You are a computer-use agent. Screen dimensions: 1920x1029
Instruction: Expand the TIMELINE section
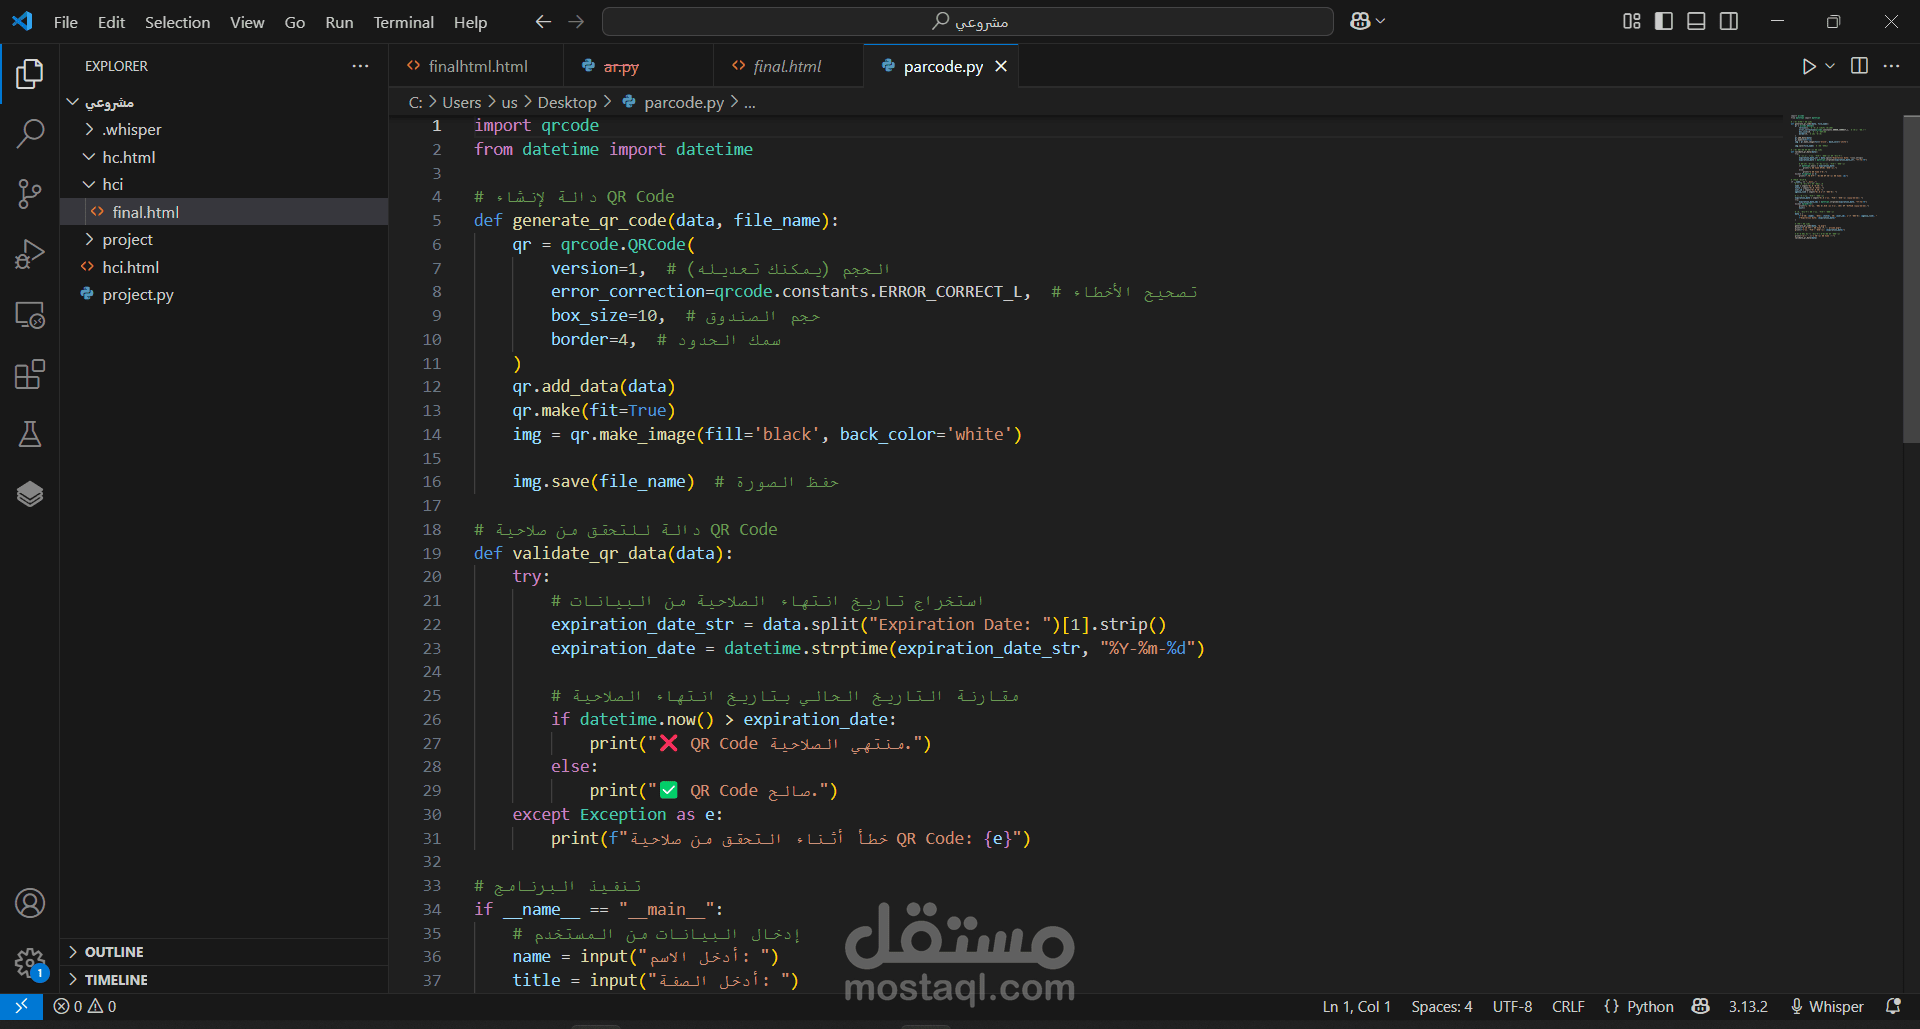[x=224, y=980]
